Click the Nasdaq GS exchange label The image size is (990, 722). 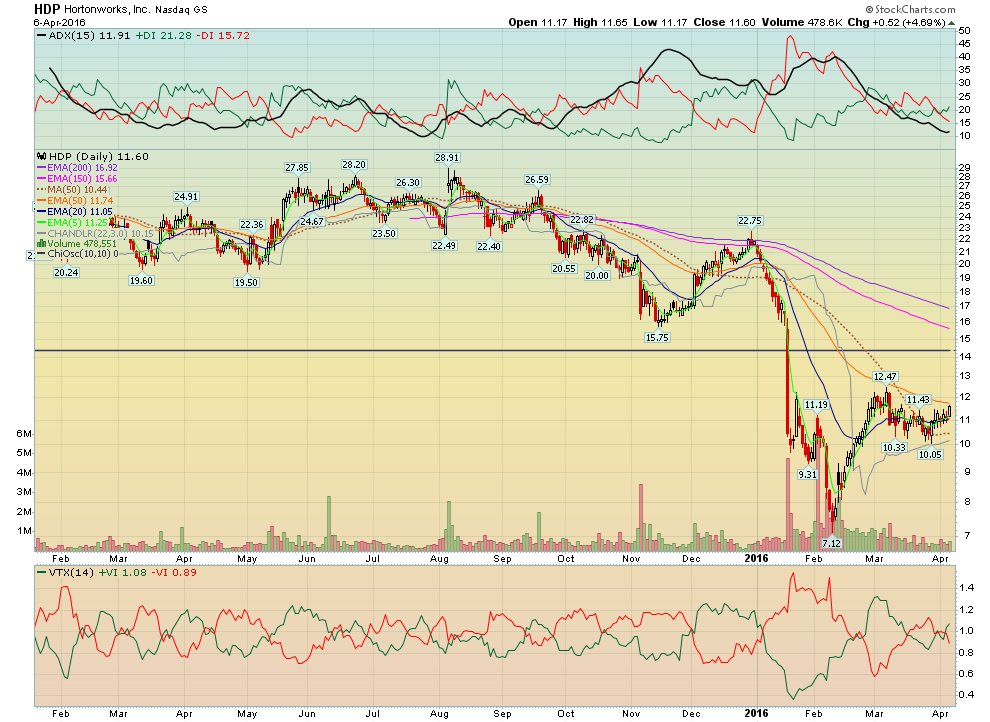(x=181, y=10)
